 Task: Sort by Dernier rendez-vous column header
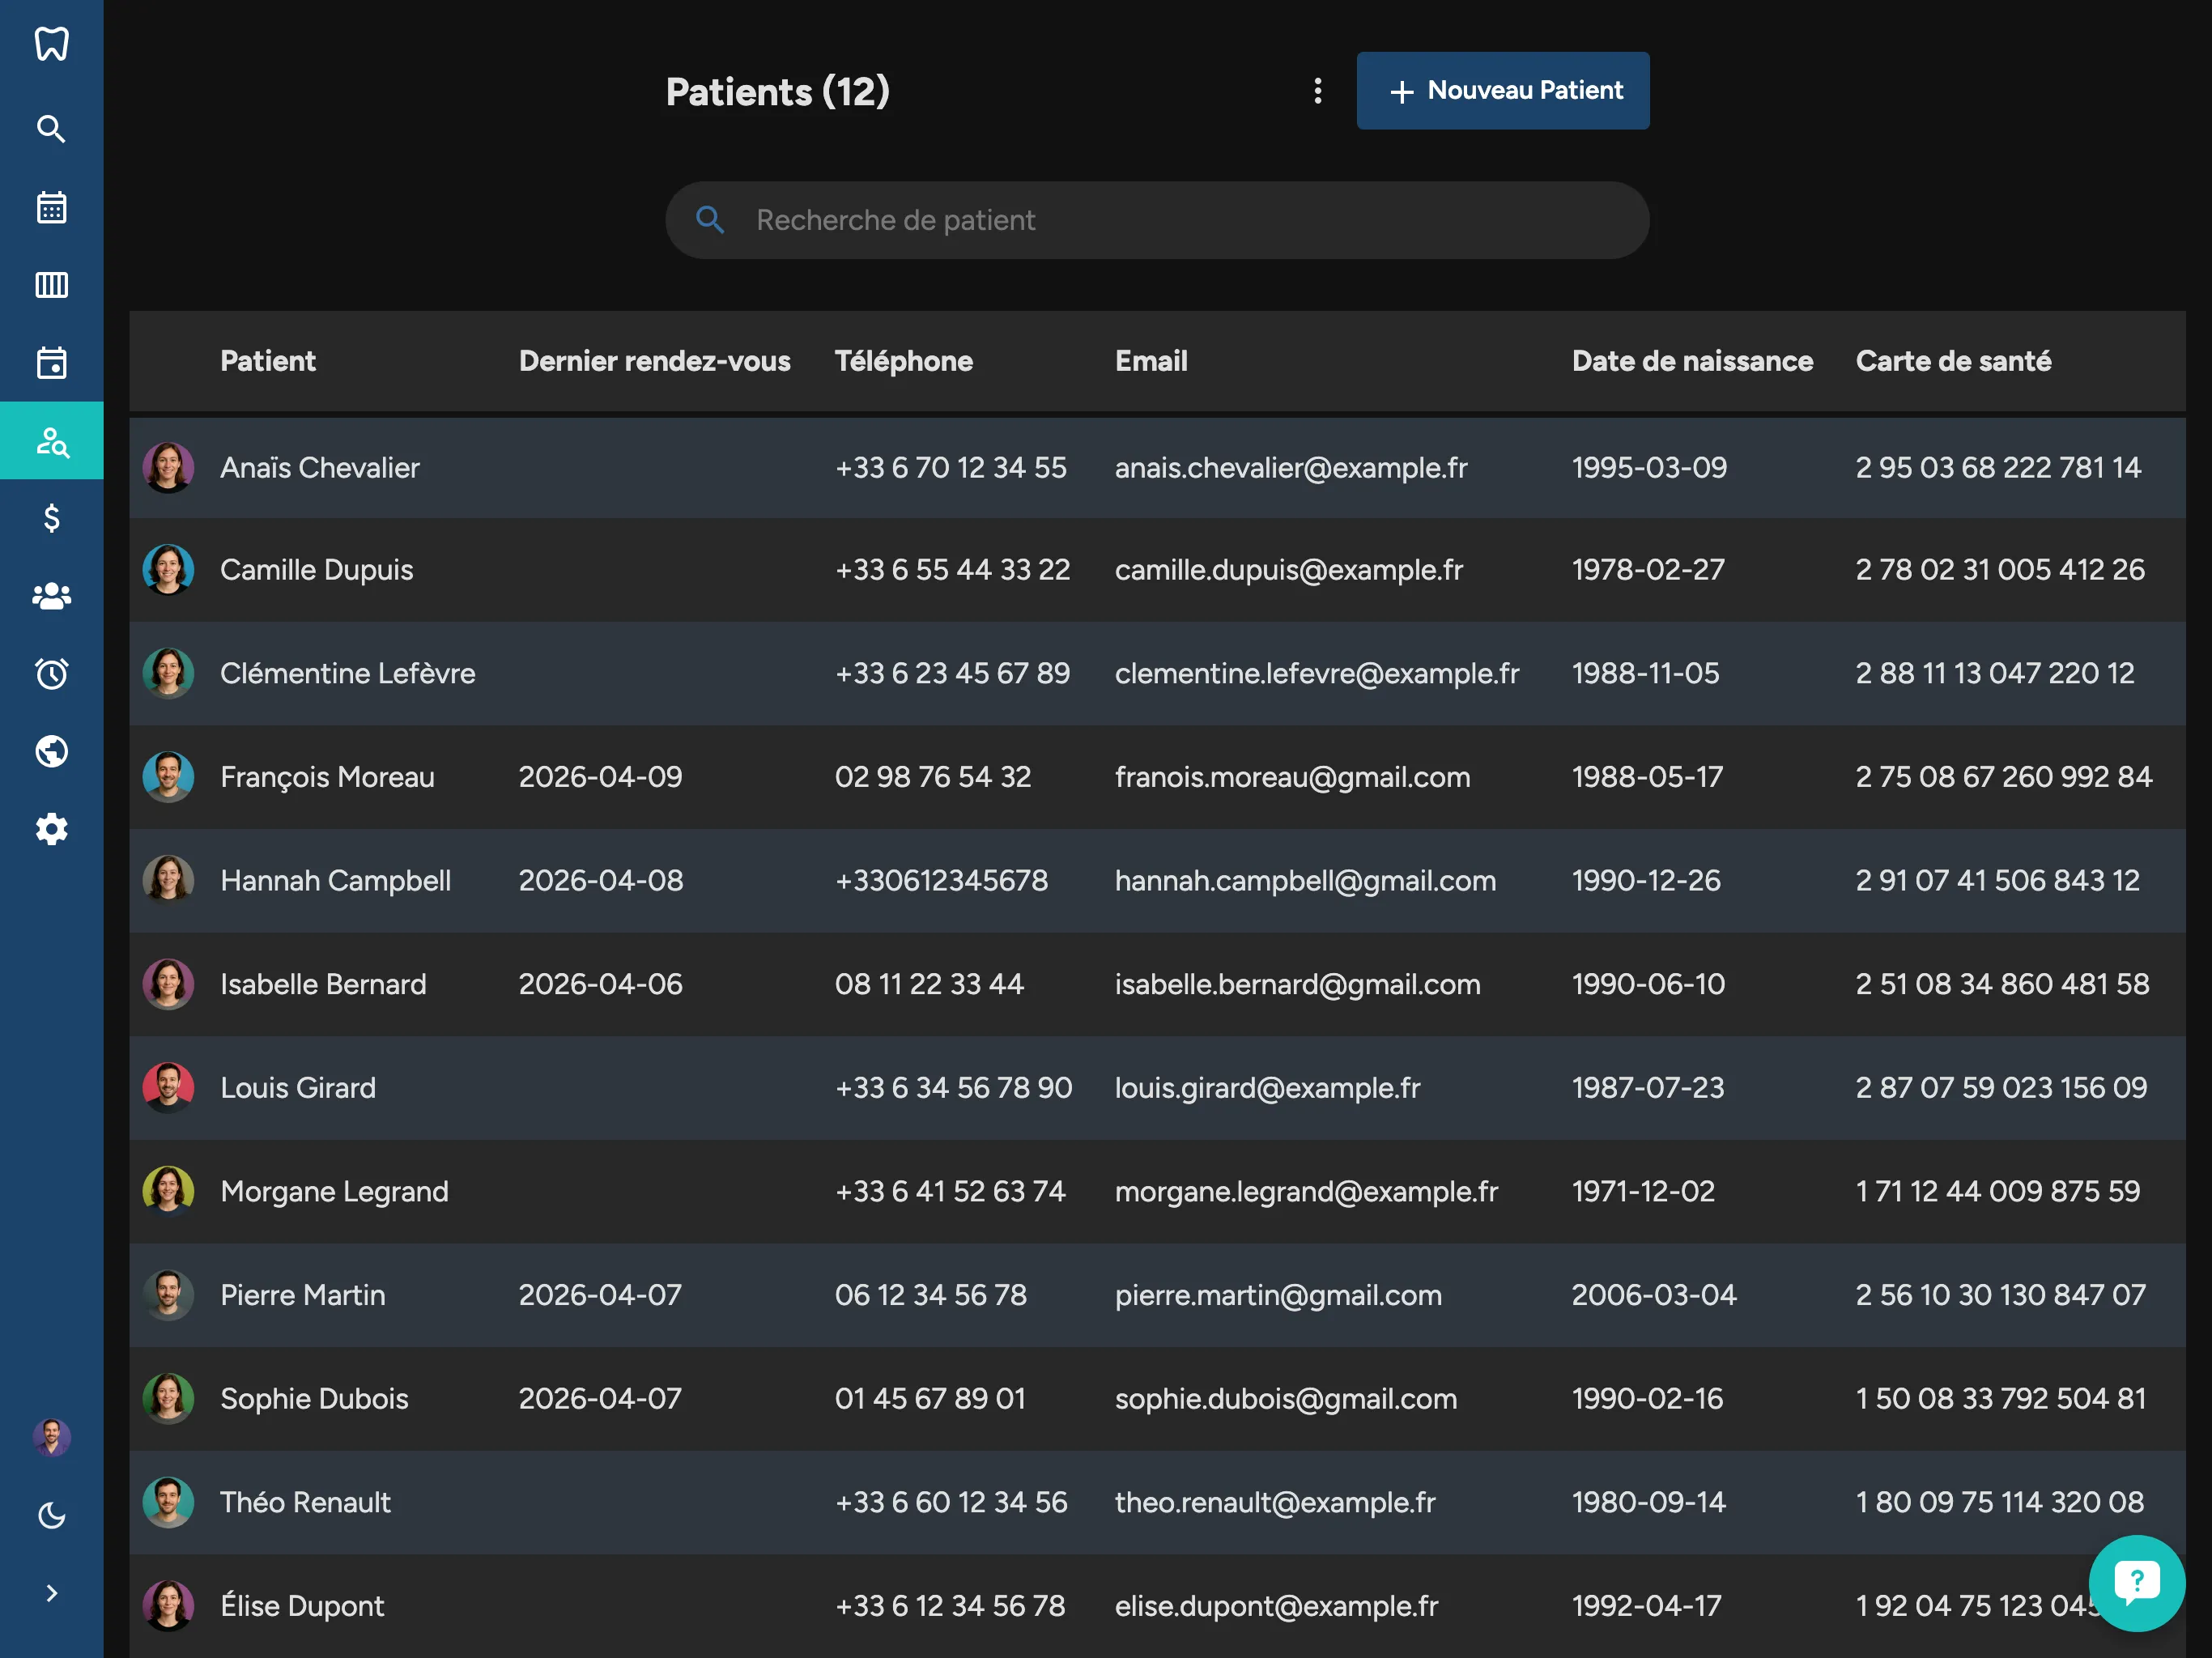[654, 361]
